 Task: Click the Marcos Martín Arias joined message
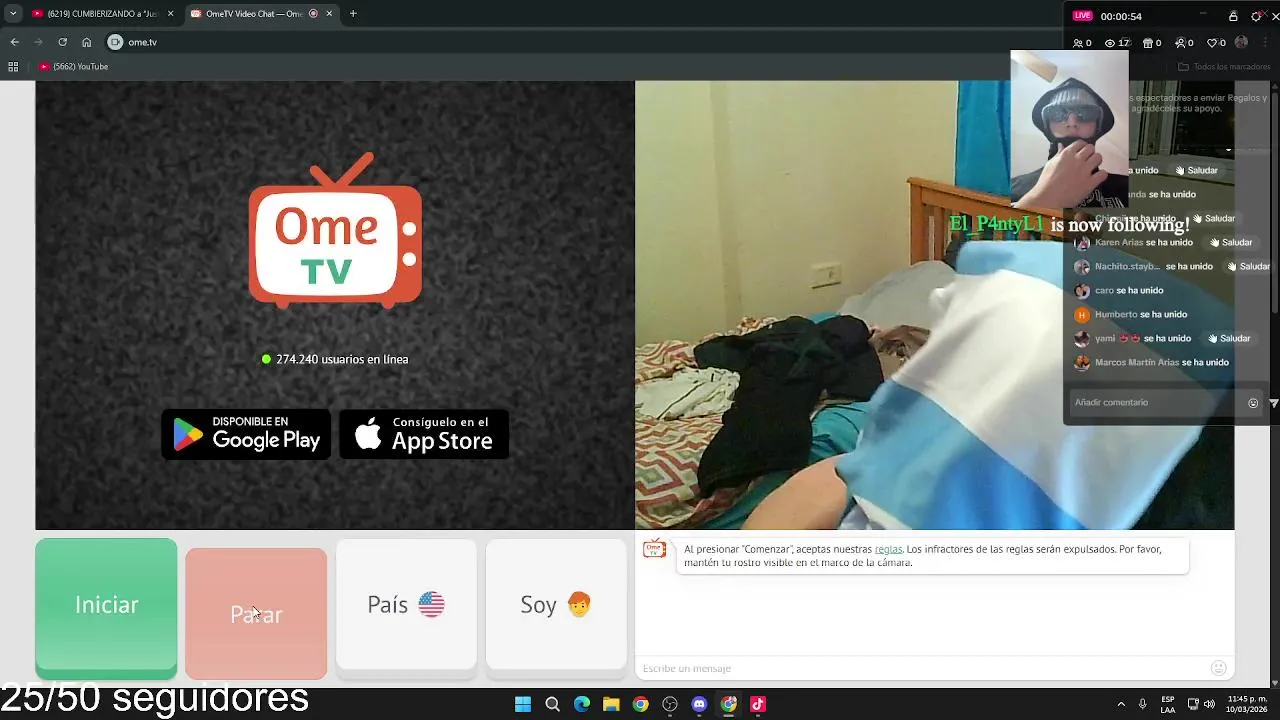(x=1162, y=362)
